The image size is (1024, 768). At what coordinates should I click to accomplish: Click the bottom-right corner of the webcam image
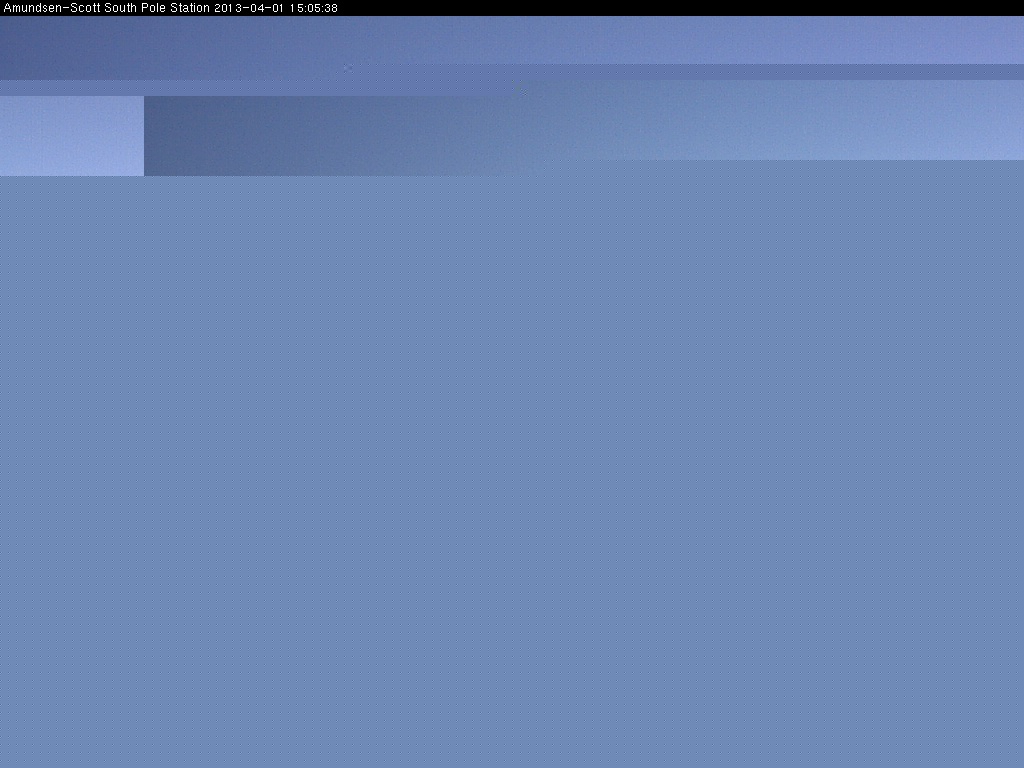[x=1019, y=763]
